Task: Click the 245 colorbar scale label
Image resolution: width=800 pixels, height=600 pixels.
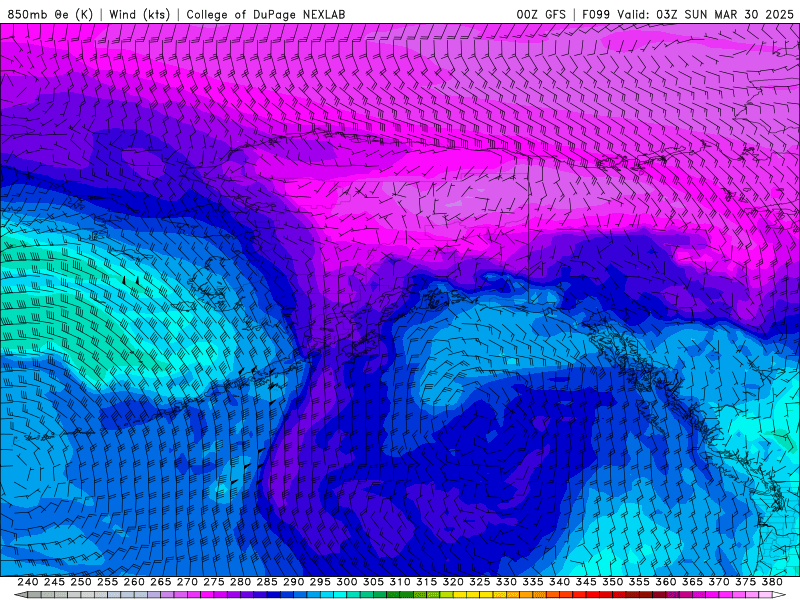Action: pyautogui.click(x=54, y=582)
